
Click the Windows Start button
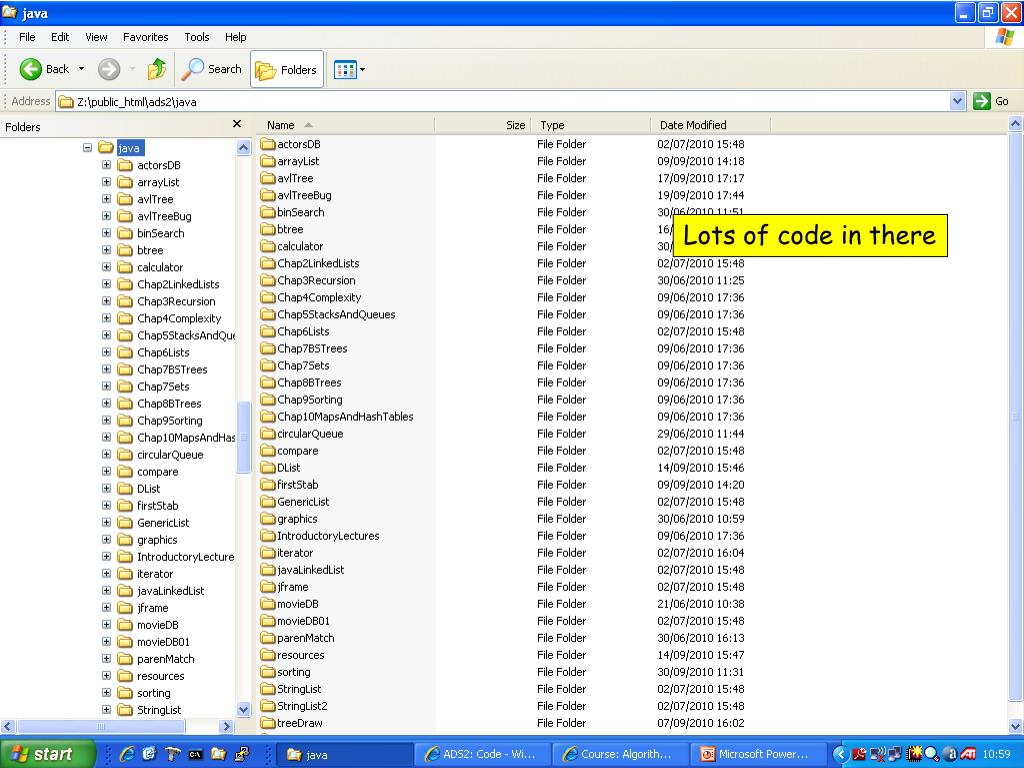[47, 754]
